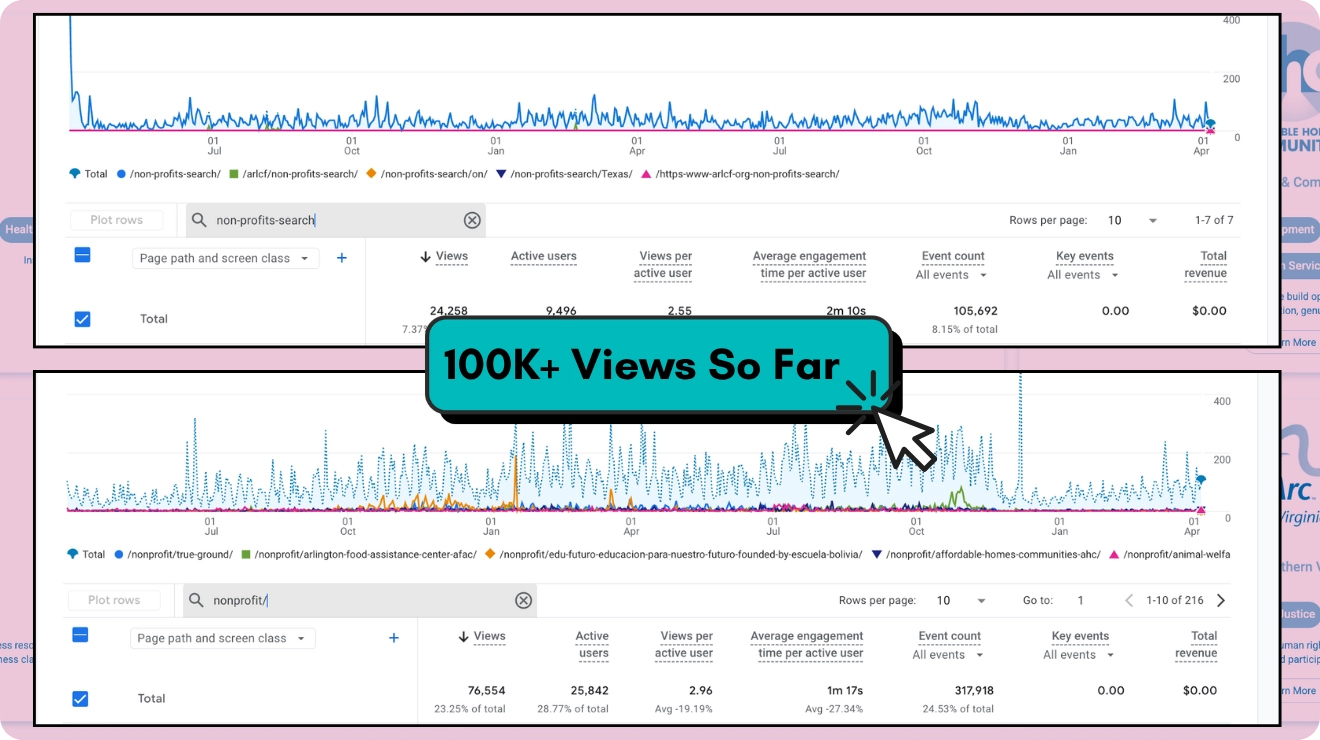Screen dimensions: 1320x740
Task: Click the search field containing non-profits-search
Action: click(x=336, y=220)
